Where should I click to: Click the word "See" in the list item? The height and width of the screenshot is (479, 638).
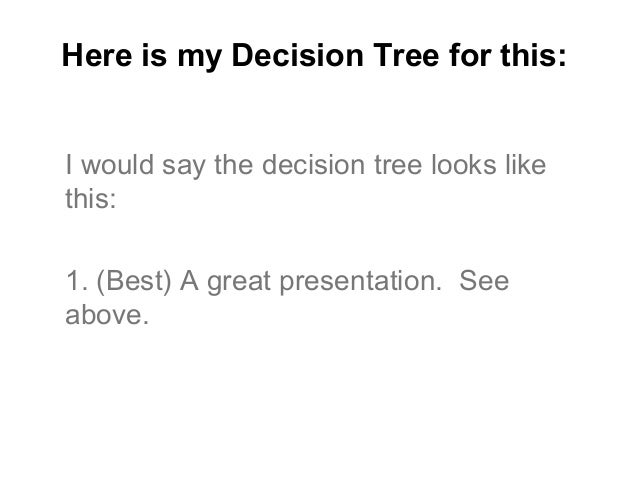tap(484, 281)
